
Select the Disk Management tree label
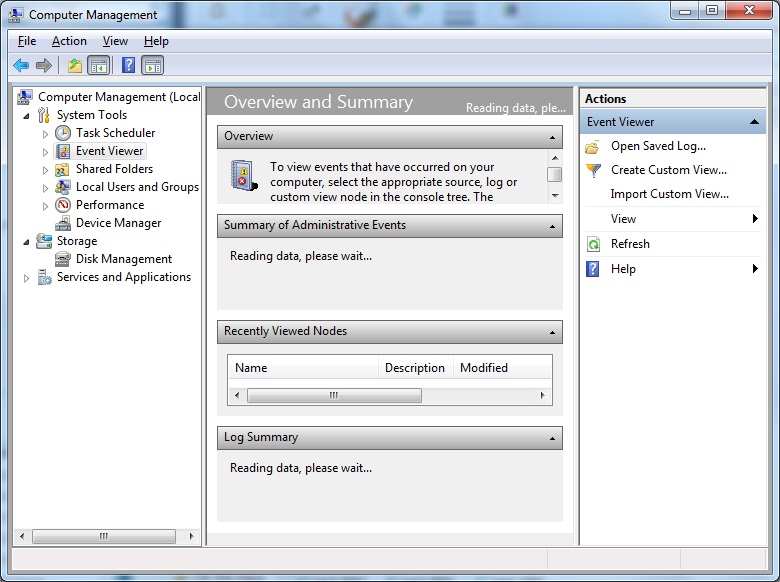tap(124, 259)
